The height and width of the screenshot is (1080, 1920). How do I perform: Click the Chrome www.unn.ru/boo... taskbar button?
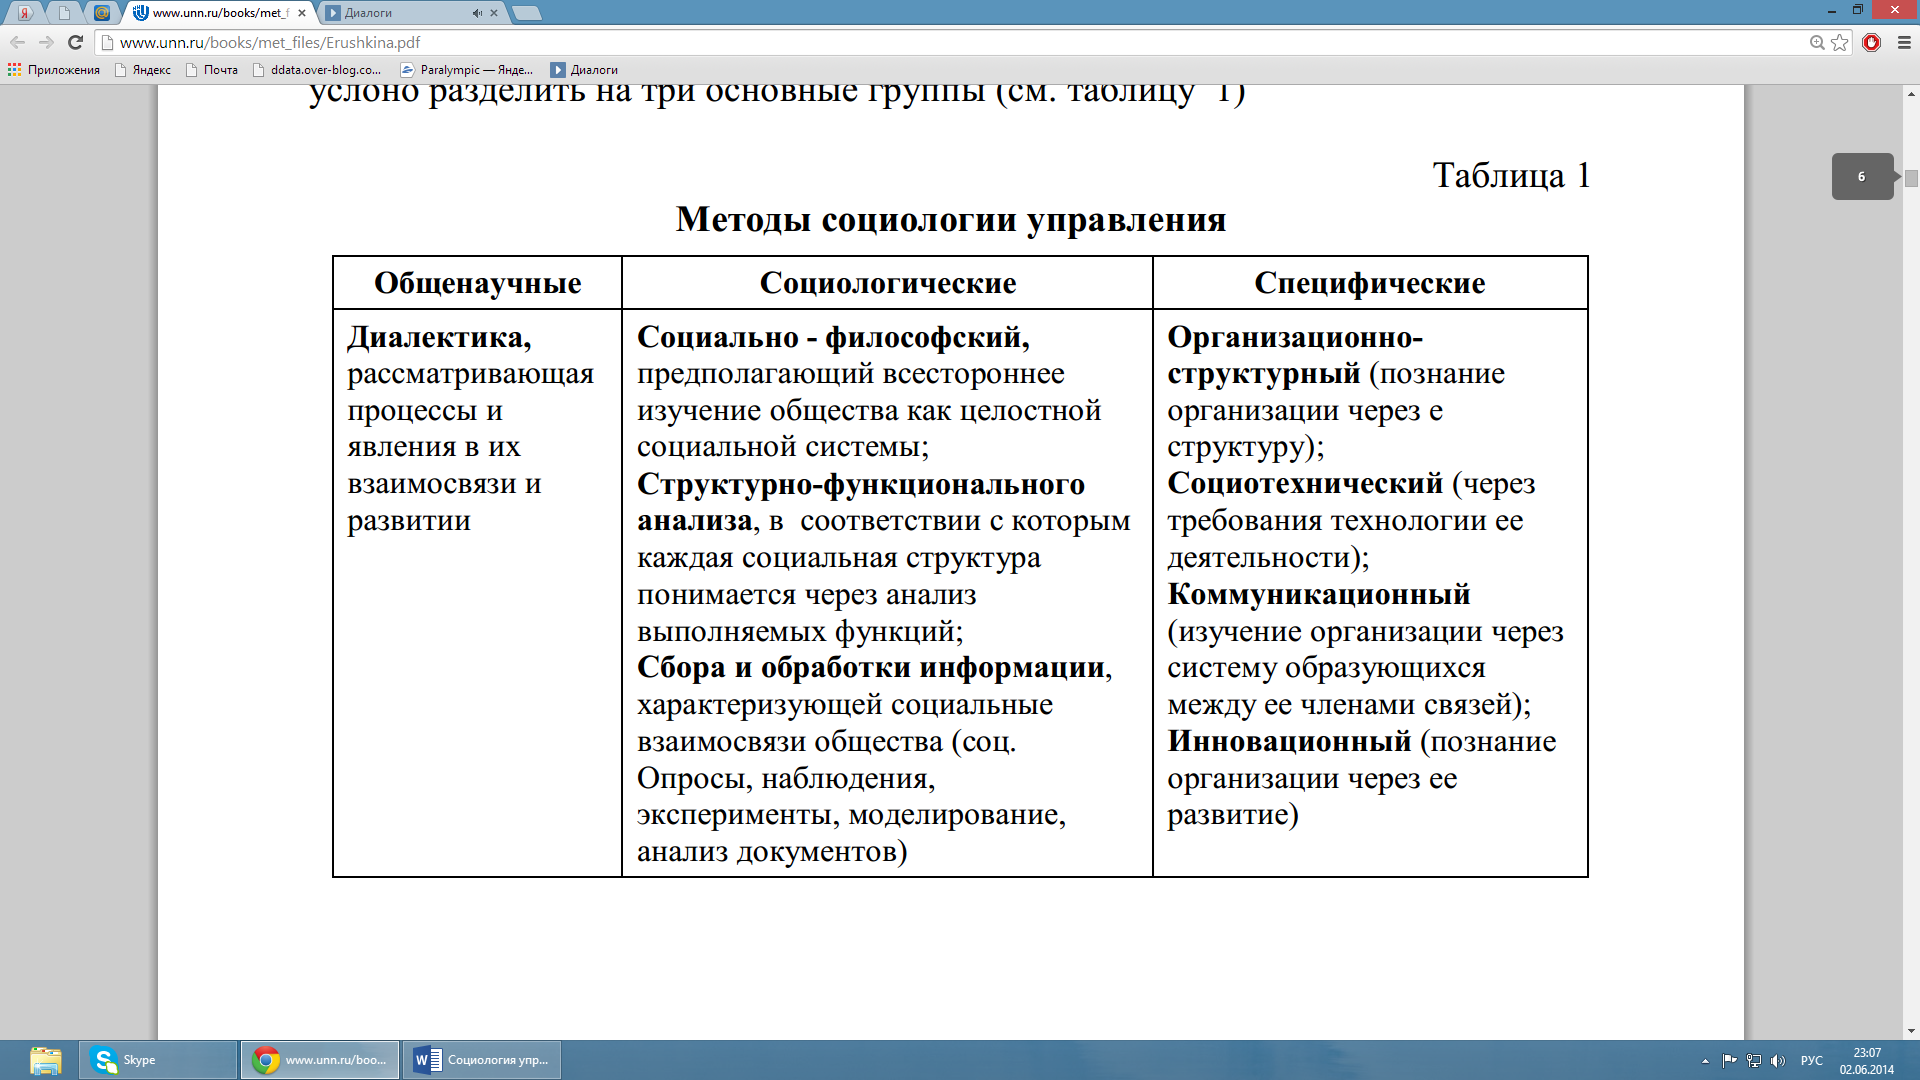(320, 1060)
